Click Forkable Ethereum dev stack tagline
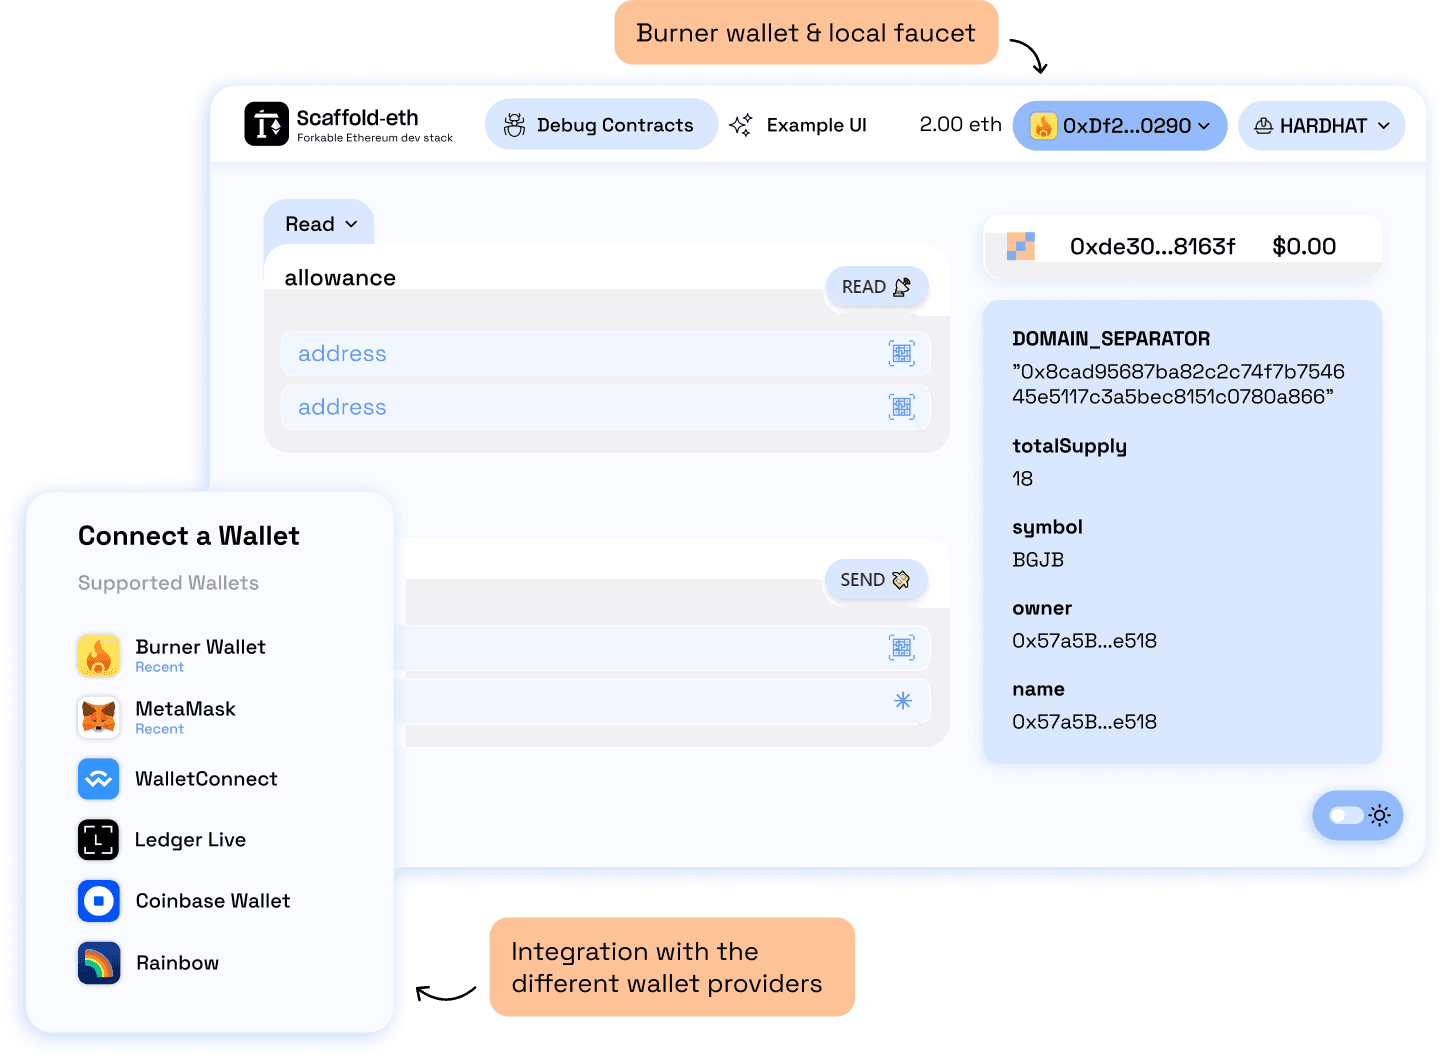Image resolution: width=1446 pixels, height=1059 pixels. tap(375, 138)
